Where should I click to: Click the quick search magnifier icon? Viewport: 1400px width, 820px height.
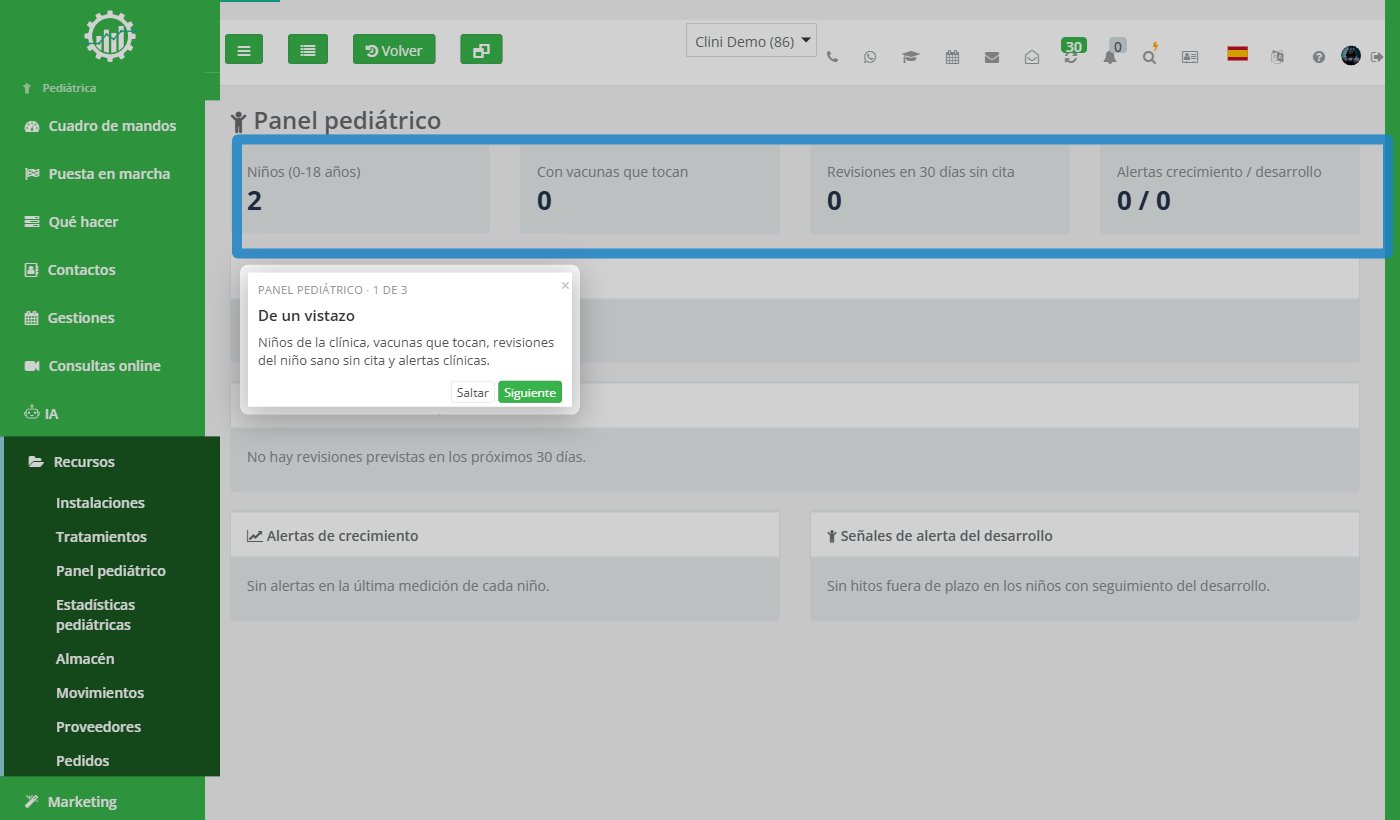(1150, 55)
